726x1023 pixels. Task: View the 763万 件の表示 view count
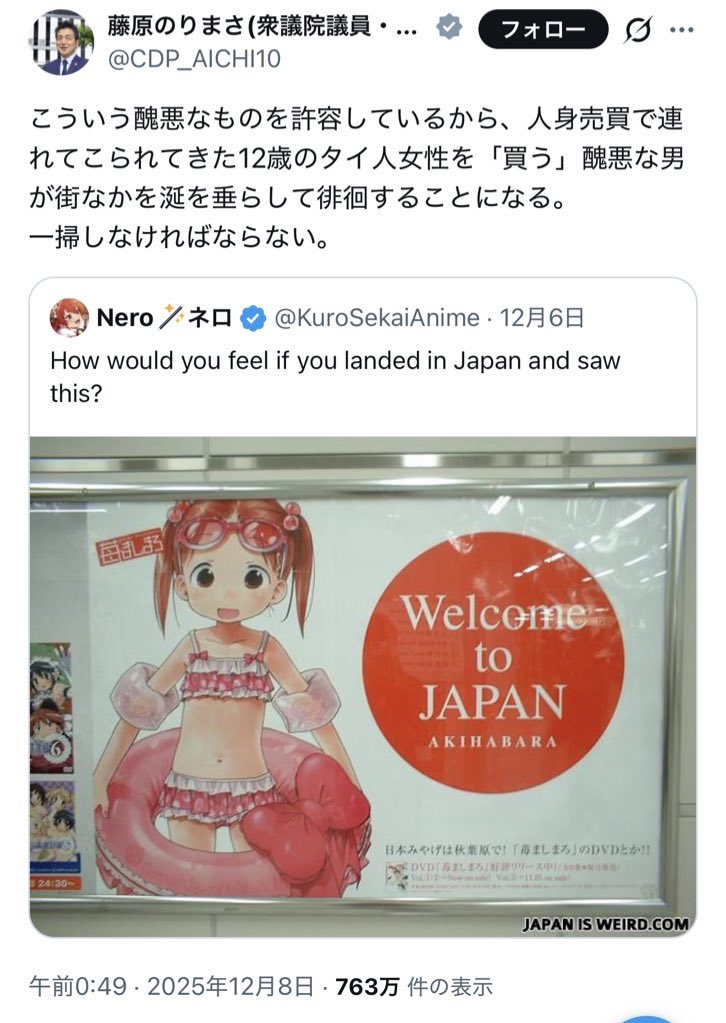pos(414,986)
